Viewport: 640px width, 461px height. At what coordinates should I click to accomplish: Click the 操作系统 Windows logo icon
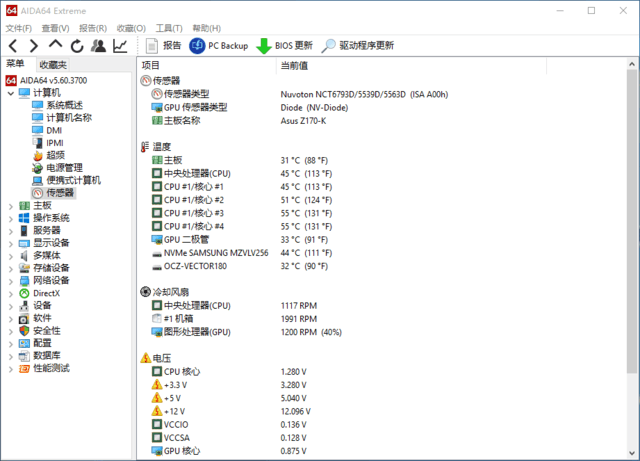(x=24, y=218)
